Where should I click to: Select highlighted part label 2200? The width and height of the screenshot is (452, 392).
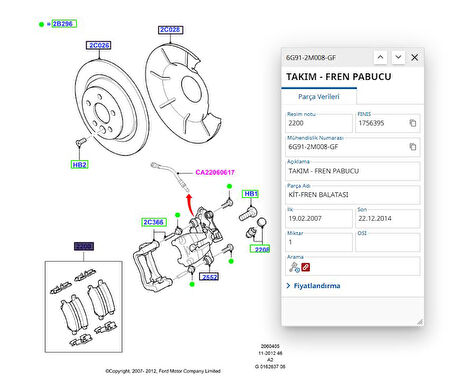pyautogui.click(x=84, y=246)
